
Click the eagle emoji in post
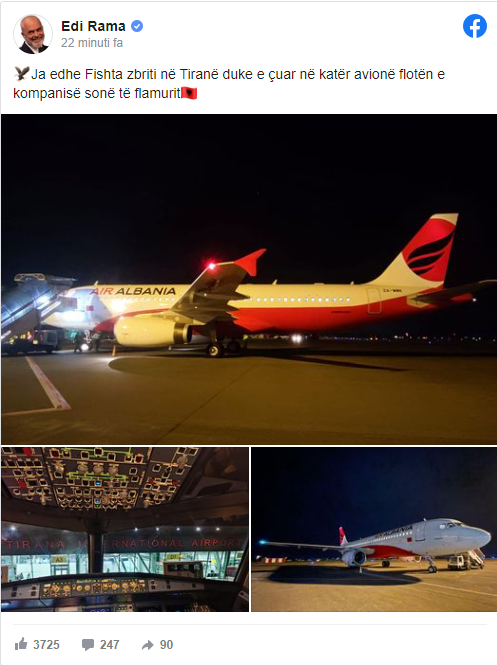[21, 73]
